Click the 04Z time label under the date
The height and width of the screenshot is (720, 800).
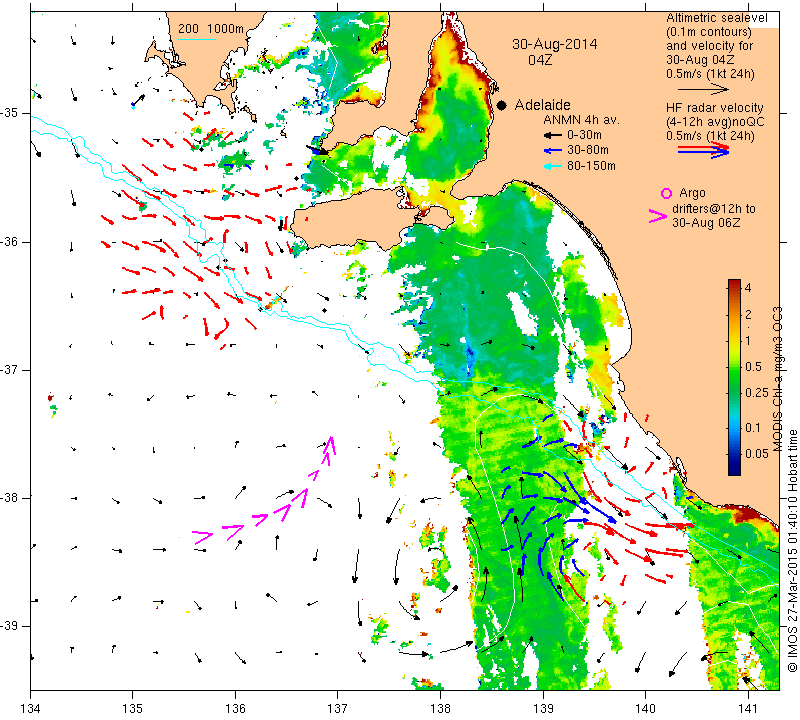click(540, 60)
